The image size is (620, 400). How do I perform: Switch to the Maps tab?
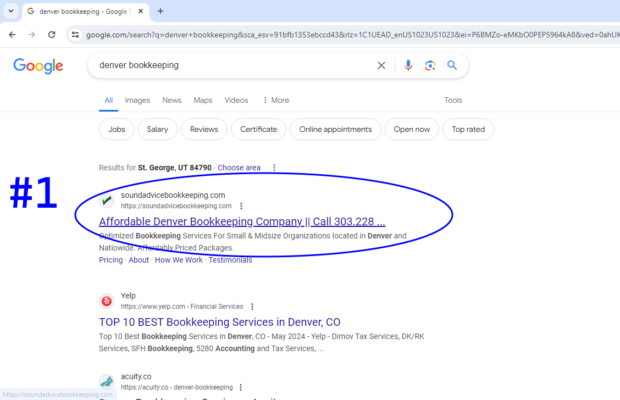click(x=203, y=100)
